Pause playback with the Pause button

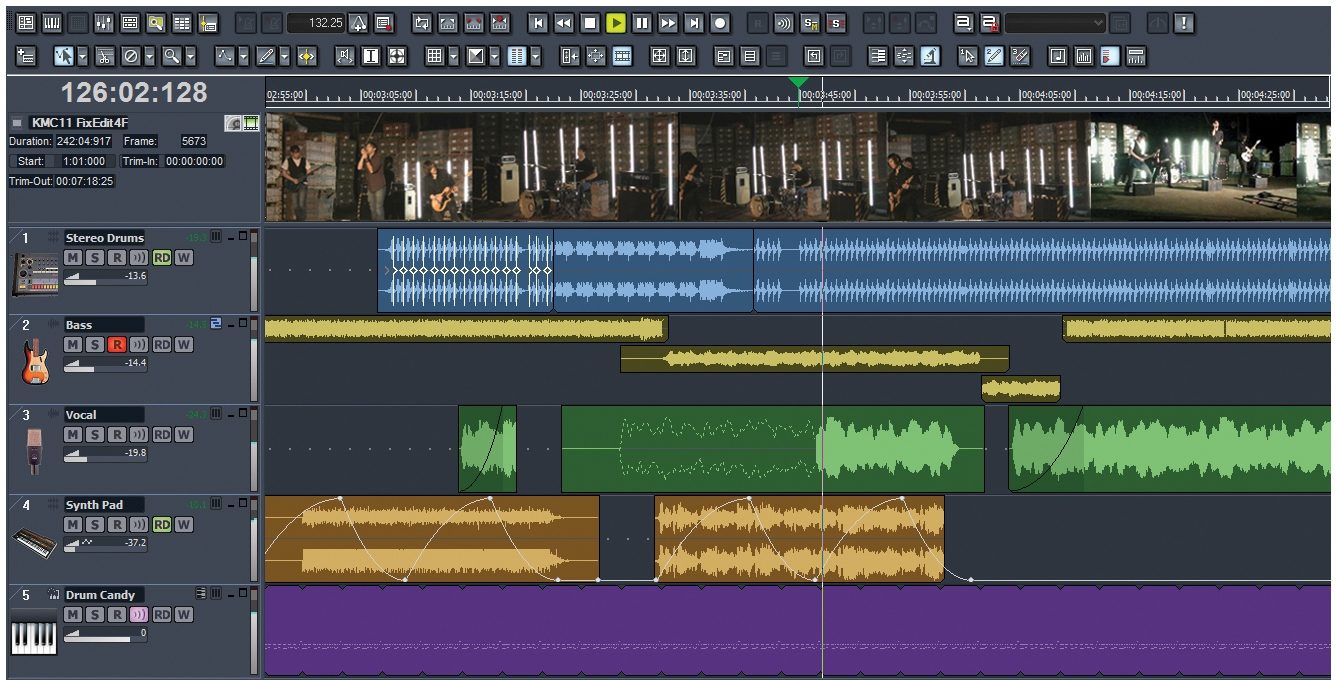pos(641,22)
